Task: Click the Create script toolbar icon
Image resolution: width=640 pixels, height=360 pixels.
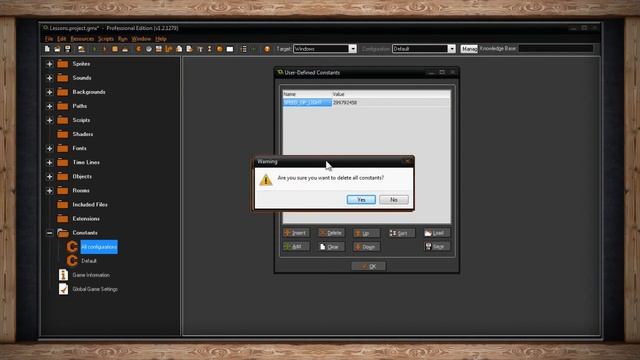Action: point(179,49)
